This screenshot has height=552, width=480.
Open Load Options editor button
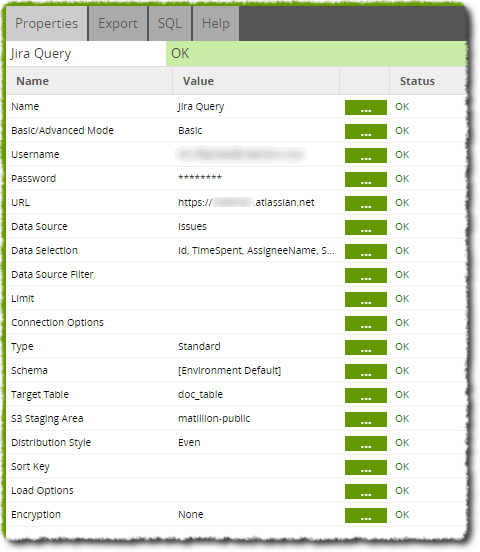pos(366,491)
